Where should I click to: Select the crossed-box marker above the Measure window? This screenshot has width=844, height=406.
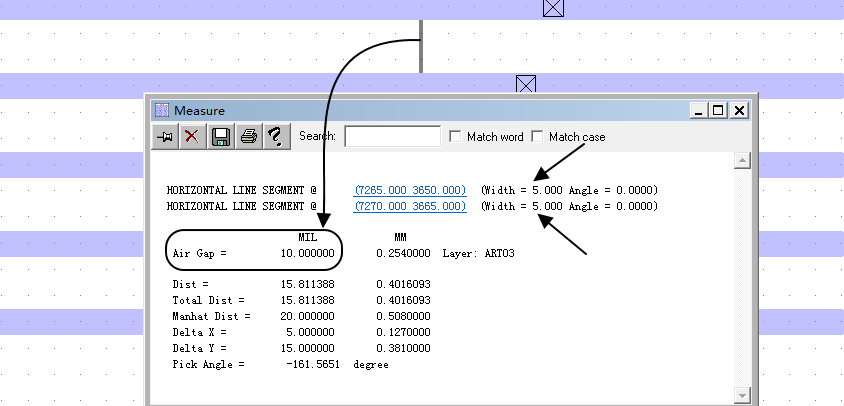coord(526,84)
